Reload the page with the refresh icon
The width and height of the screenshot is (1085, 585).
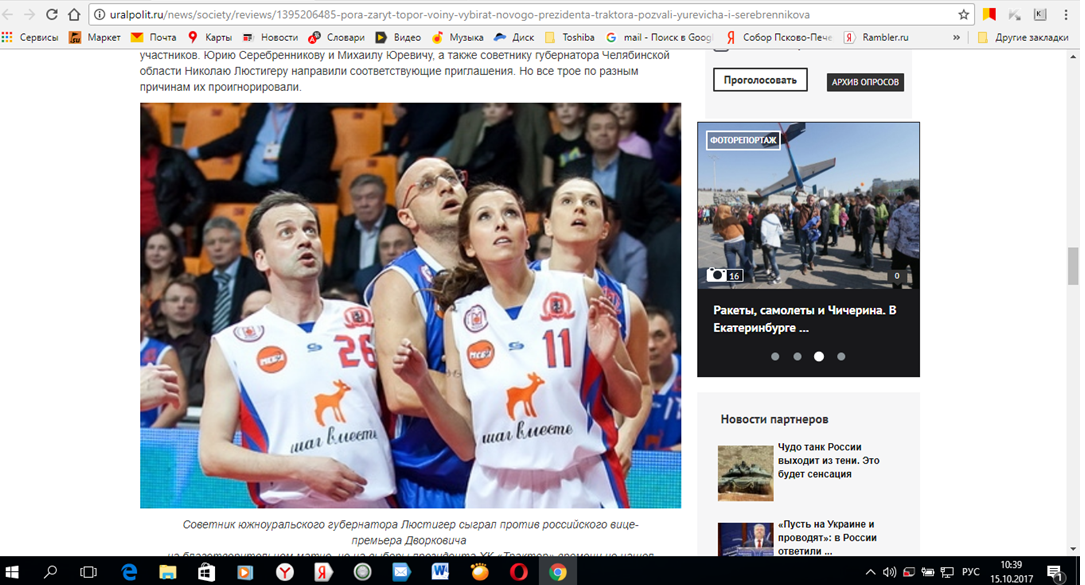point(52,14)
